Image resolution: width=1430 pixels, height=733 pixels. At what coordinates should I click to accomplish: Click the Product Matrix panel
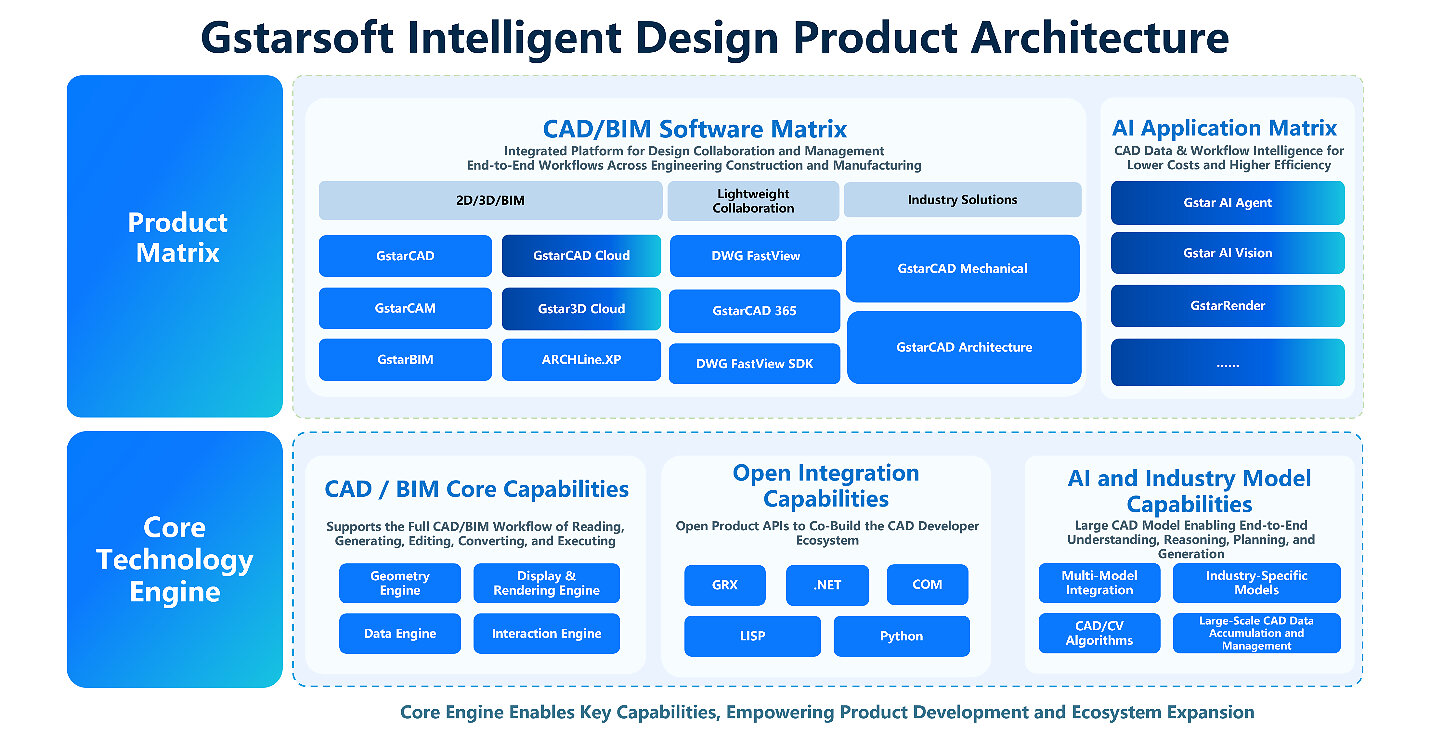coord(175,246)
